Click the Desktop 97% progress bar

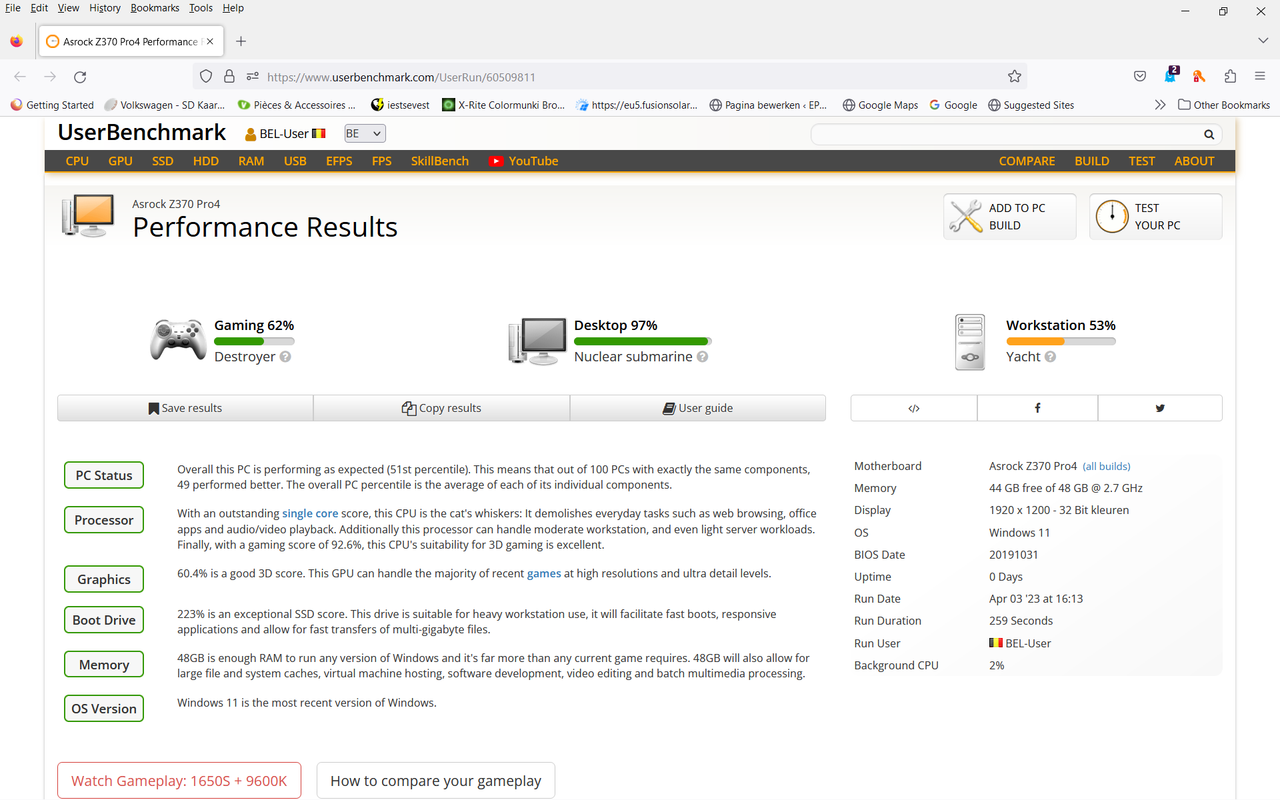tap(642, 341)
